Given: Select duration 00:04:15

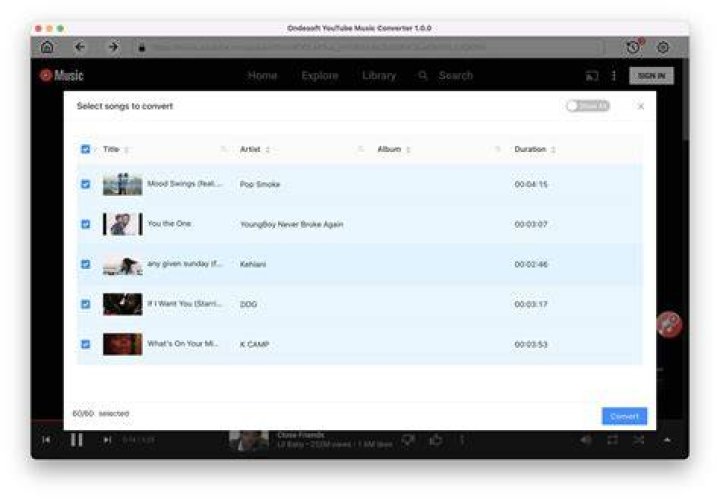Looking at the screenshot, I should point(531,184).
